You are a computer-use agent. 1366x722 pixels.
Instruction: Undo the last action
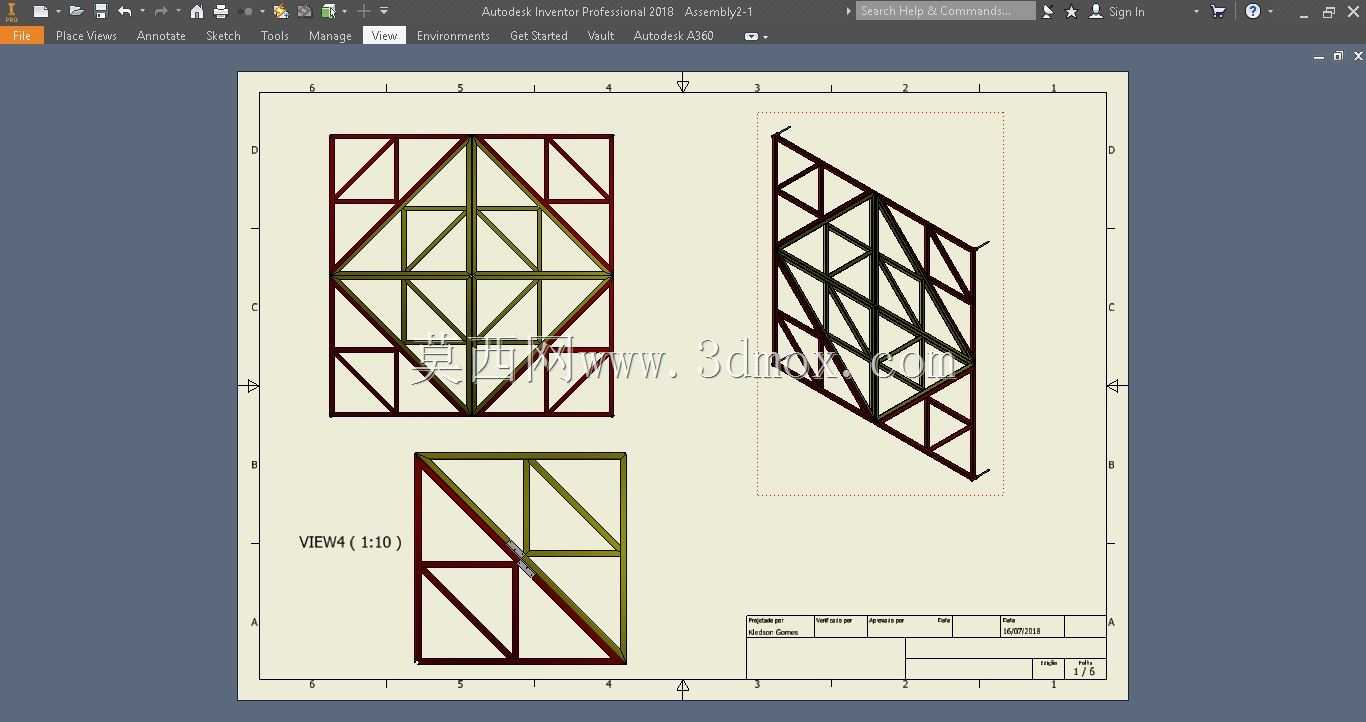click(125, 11)
